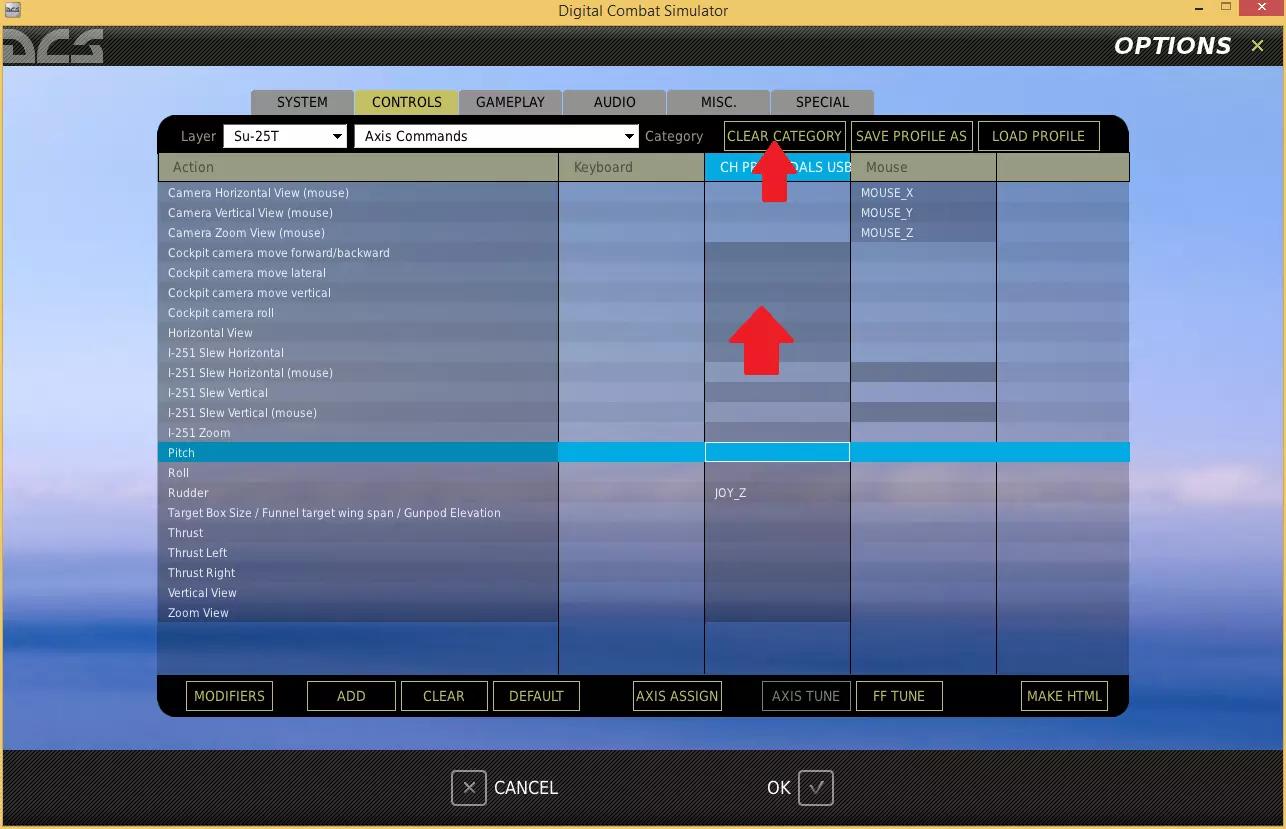This screenshot has height=829, width=1286.
Task: Open the Su-25T layer dropdown
Action: click(x=284, y=136)
